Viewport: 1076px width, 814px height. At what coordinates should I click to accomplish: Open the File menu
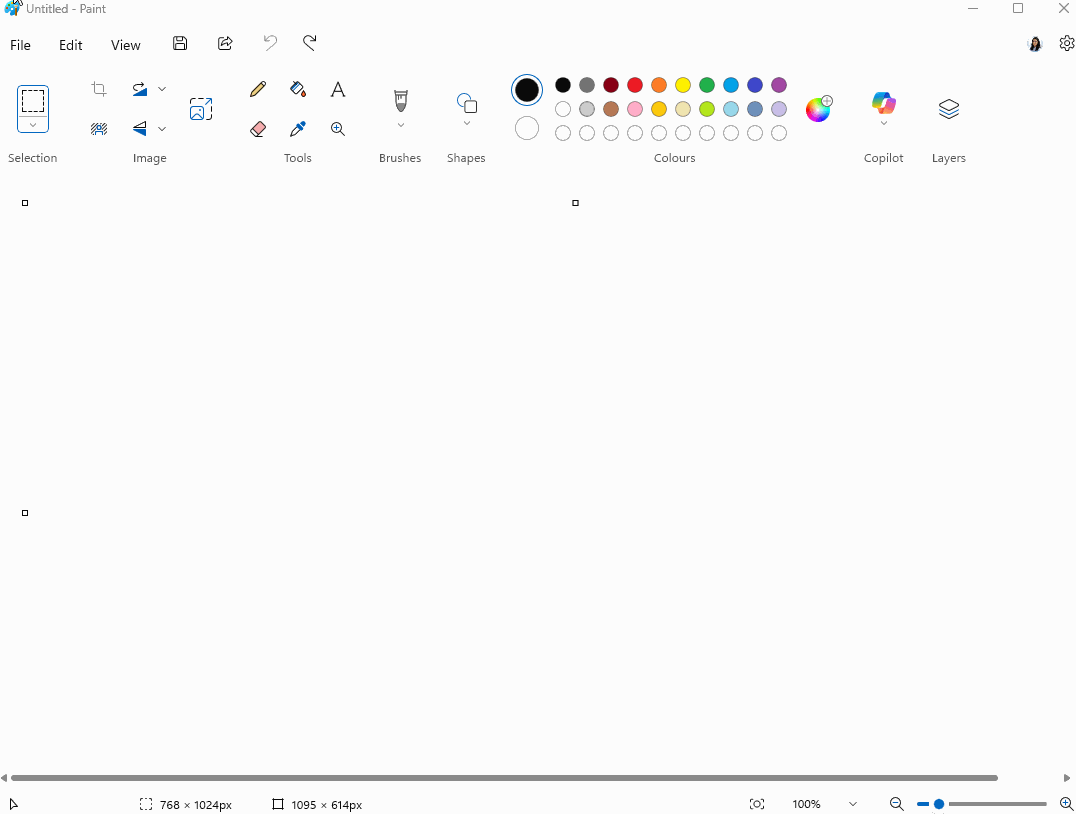click(x=20, y=45)
